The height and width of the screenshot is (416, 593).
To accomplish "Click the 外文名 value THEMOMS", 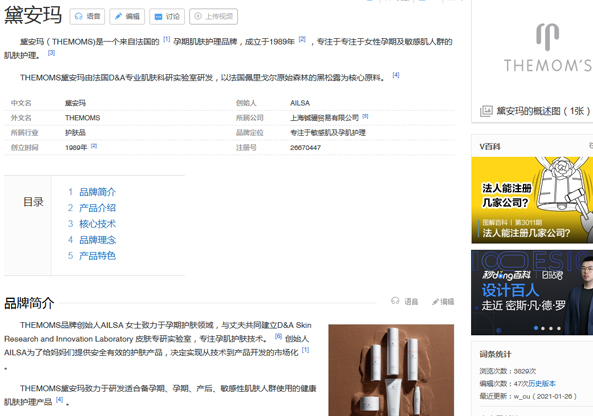I will [x=82, y=118].
